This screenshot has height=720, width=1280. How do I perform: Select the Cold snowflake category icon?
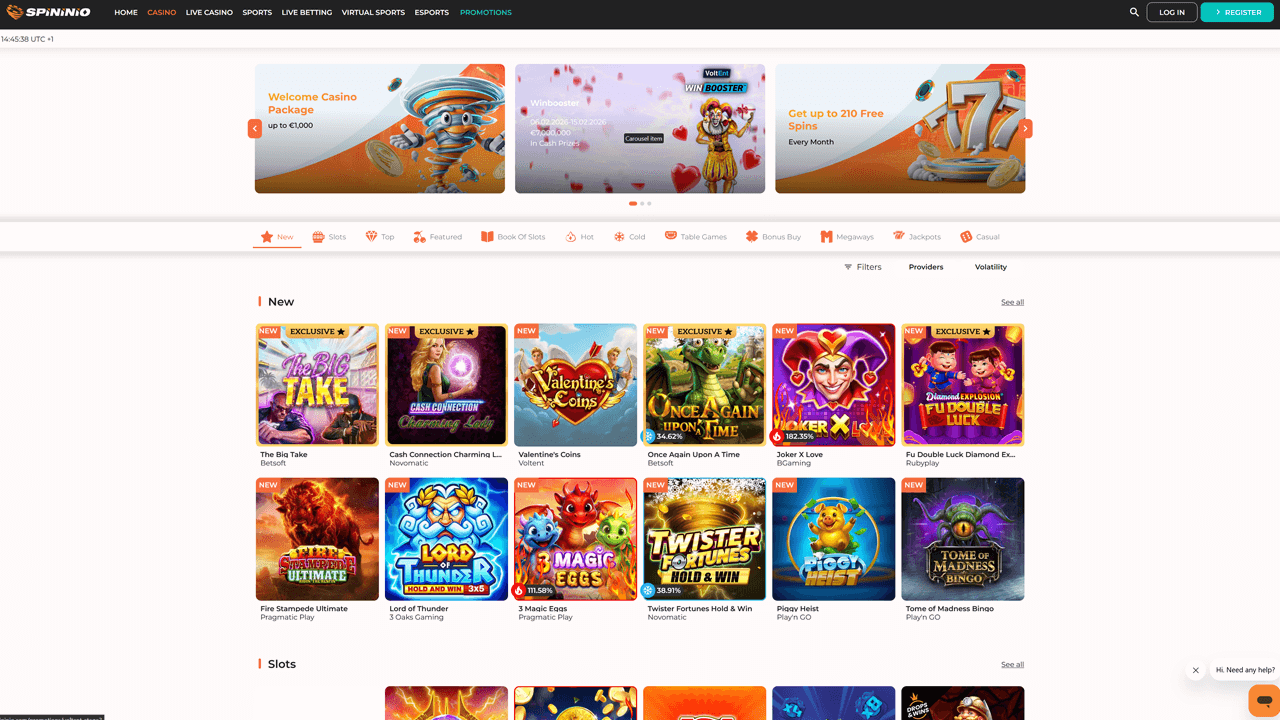point(619,237)
